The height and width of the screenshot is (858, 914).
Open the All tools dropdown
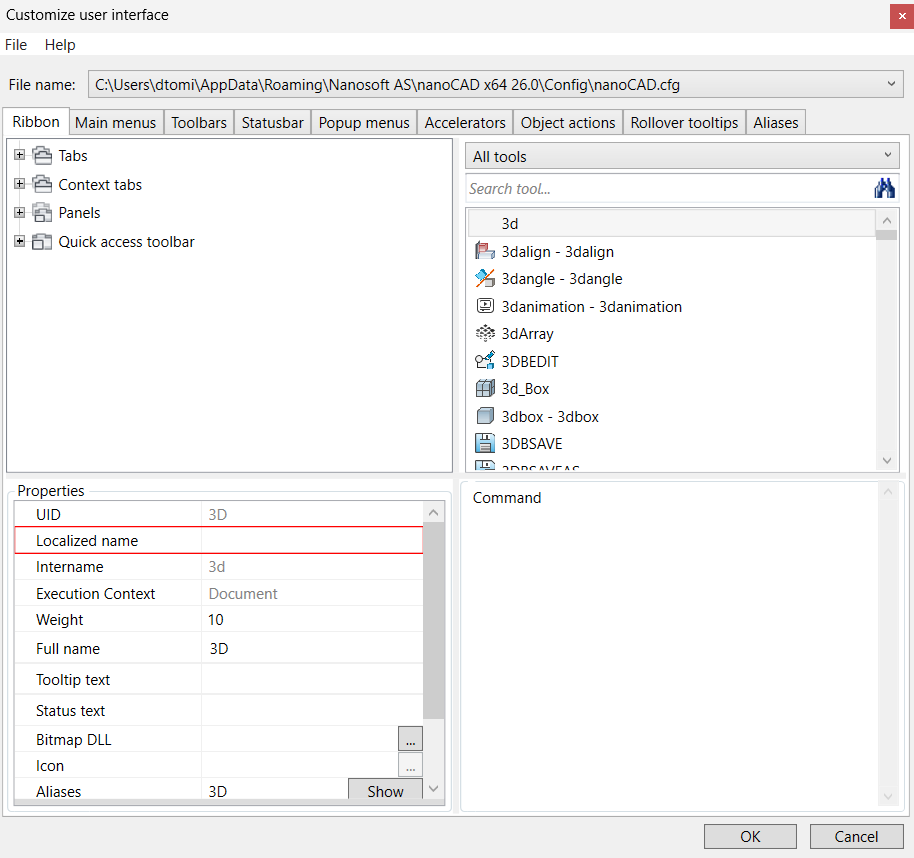pos(682,156)
